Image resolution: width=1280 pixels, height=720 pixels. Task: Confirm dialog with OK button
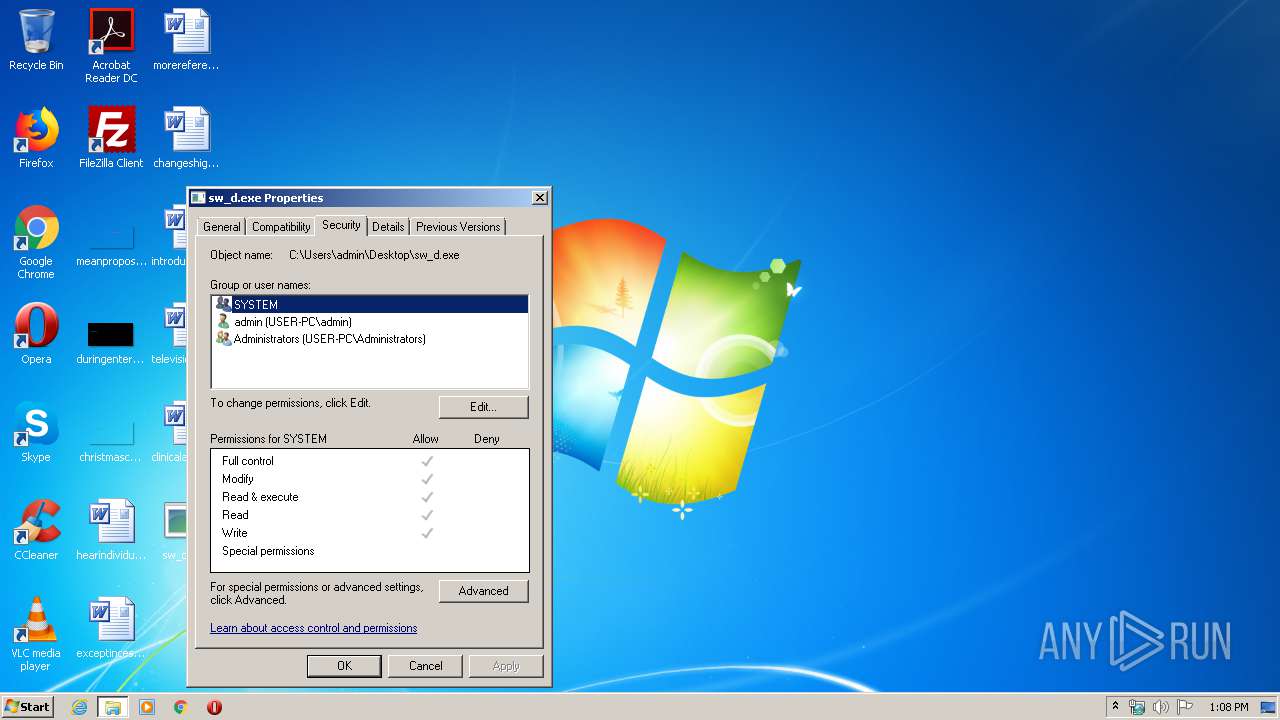click(x=344, y=666)
